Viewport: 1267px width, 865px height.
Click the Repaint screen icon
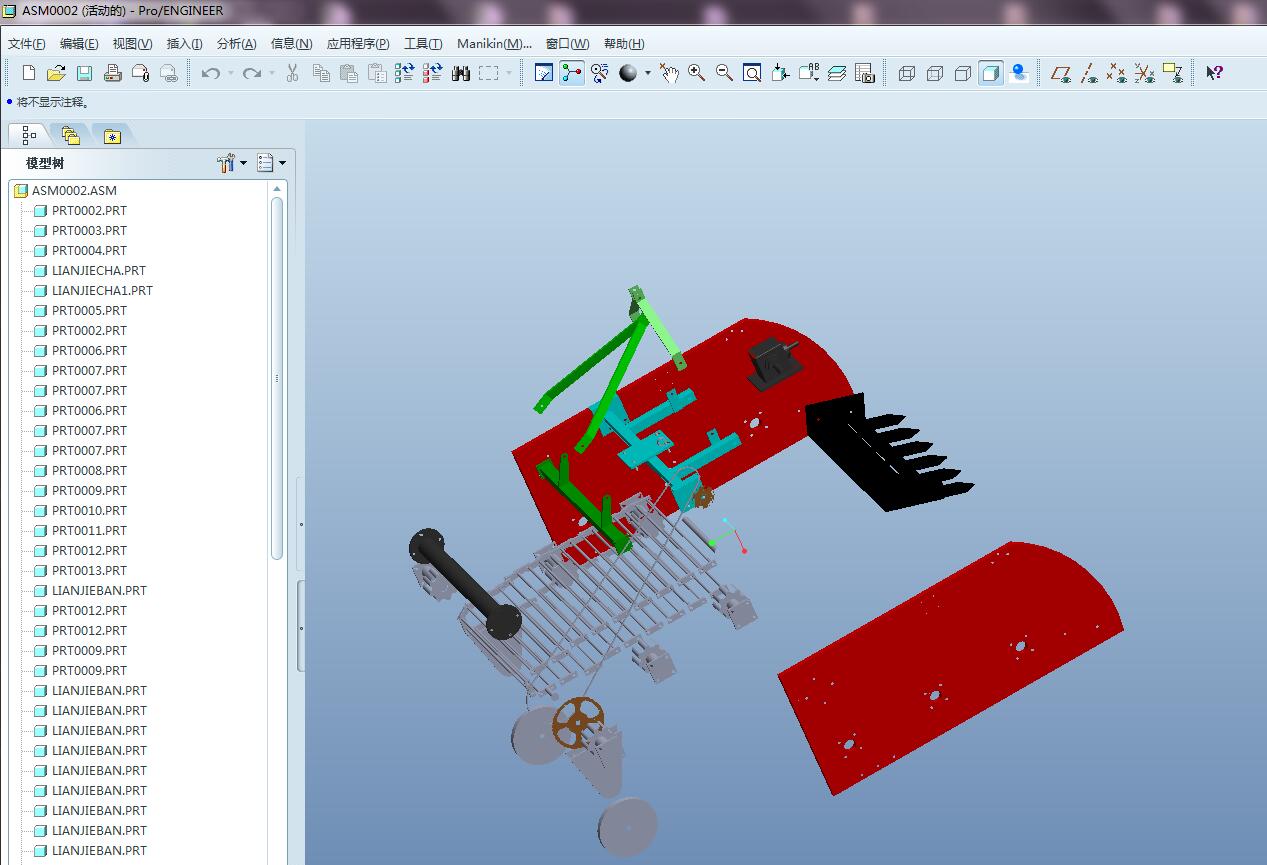(544, 73)
